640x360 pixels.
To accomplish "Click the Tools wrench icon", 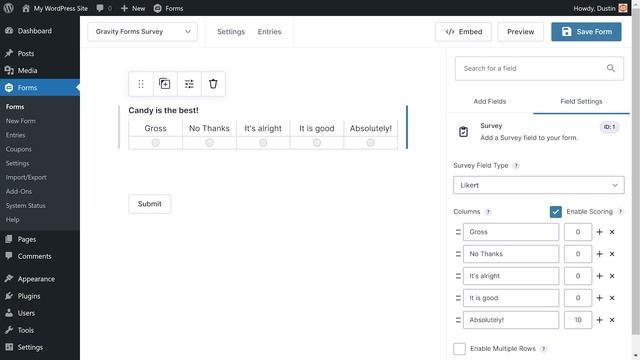I will (x=9, y=330).
